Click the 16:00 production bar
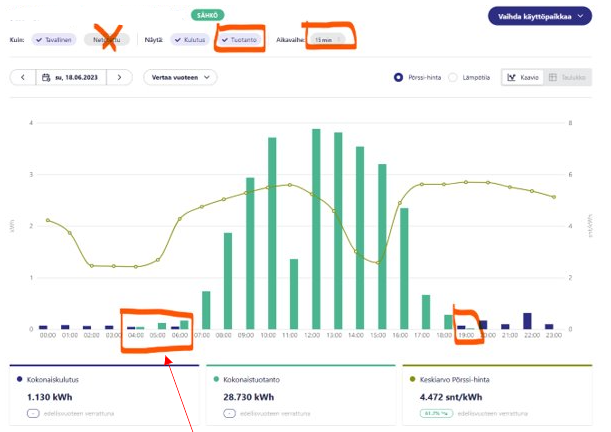 coord(404,269)
